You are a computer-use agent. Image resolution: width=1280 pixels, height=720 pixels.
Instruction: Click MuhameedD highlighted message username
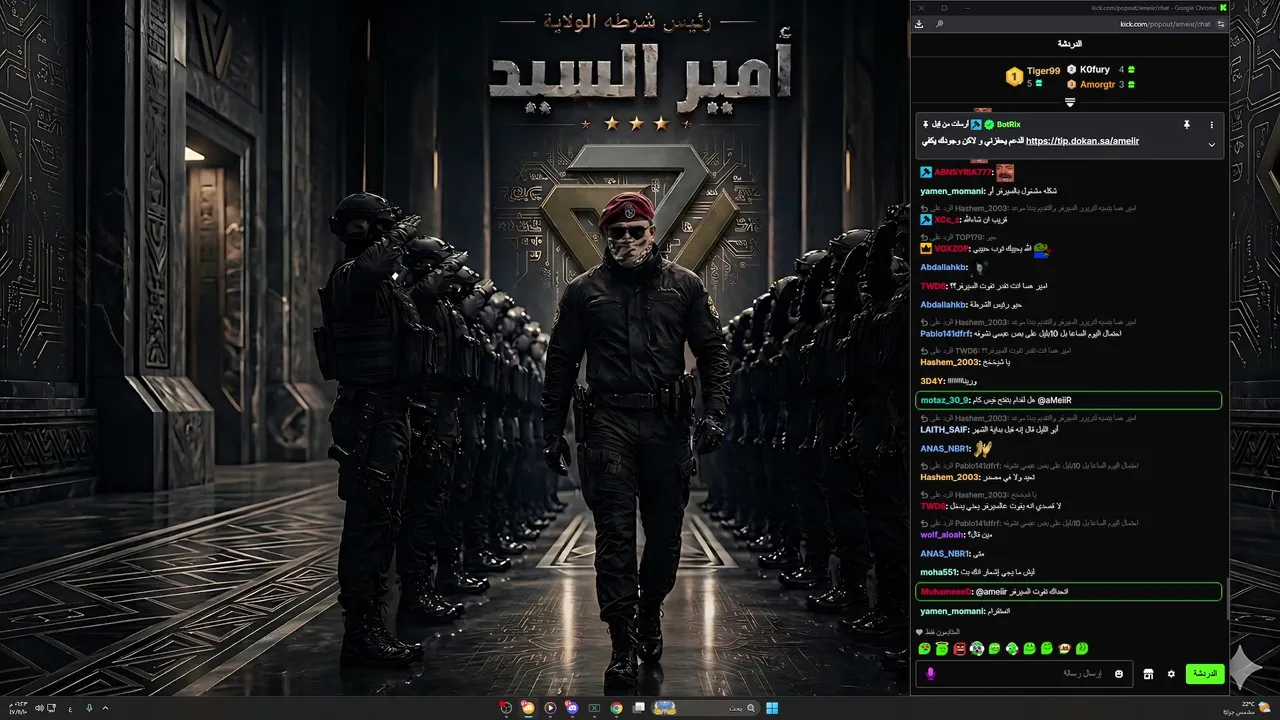click(946, 592)
